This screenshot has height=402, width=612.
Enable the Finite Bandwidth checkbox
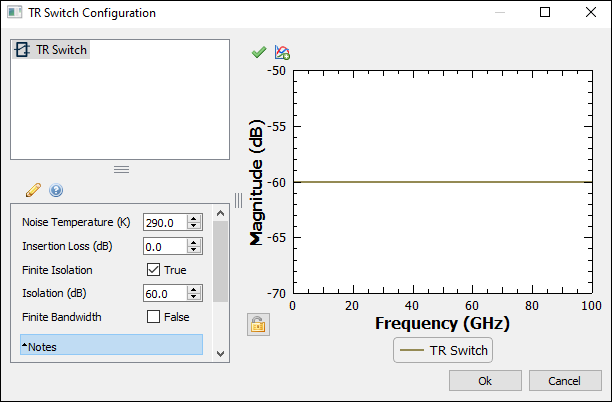pos(153,317)
